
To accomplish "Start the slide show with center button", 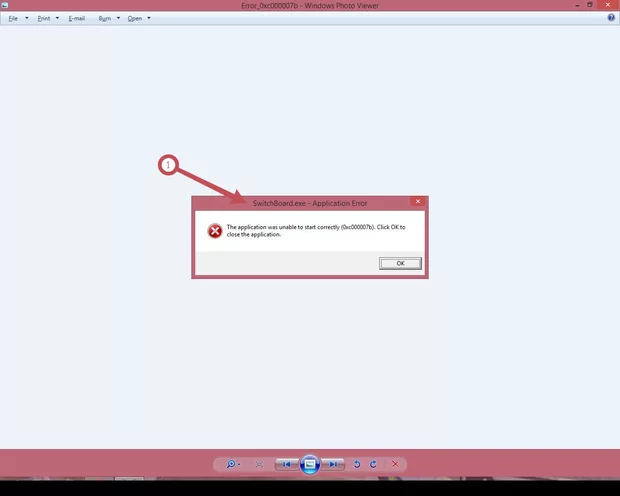I will (310, 464).
